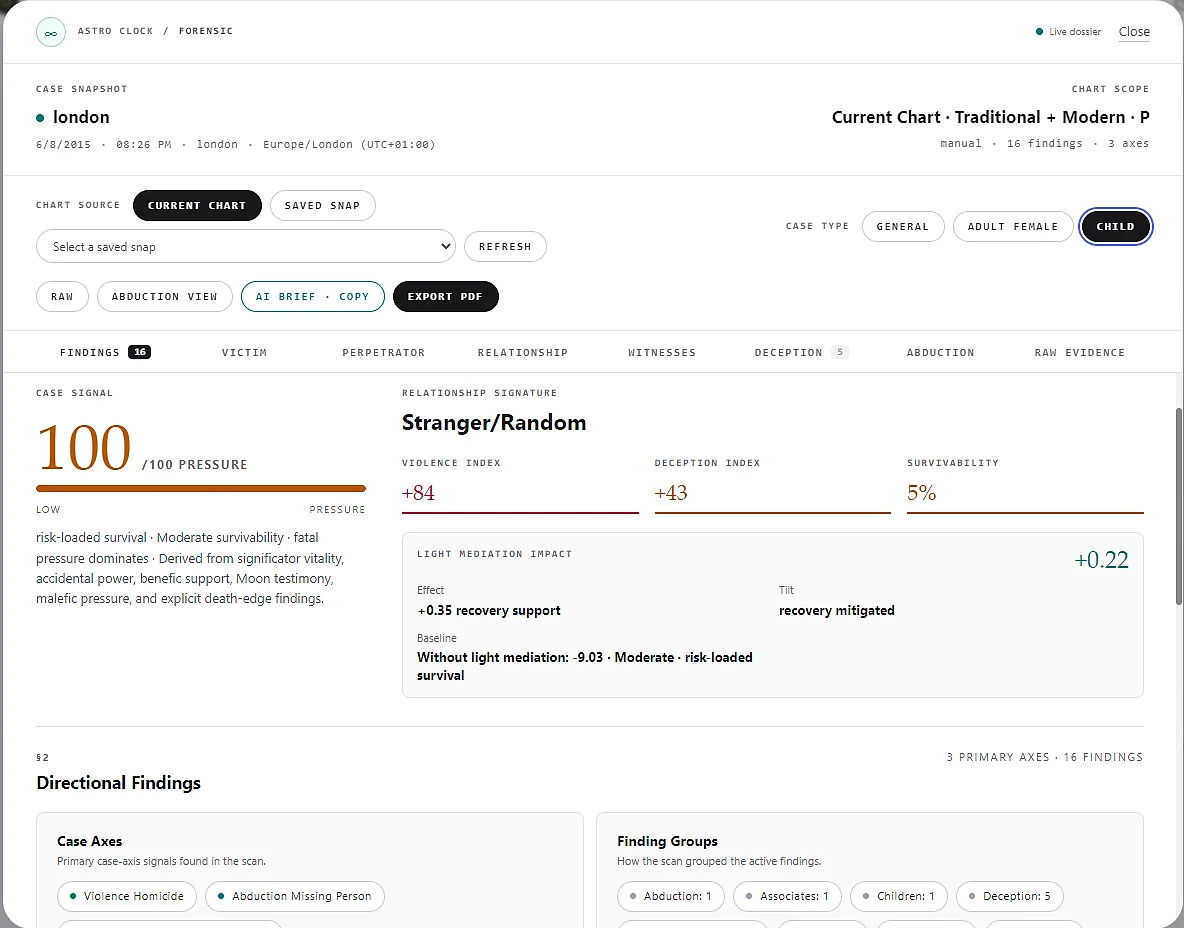Screen dimensions: 1184x928
Task: Switch chart source to Saved Snap
Action: tap(322, 205)
